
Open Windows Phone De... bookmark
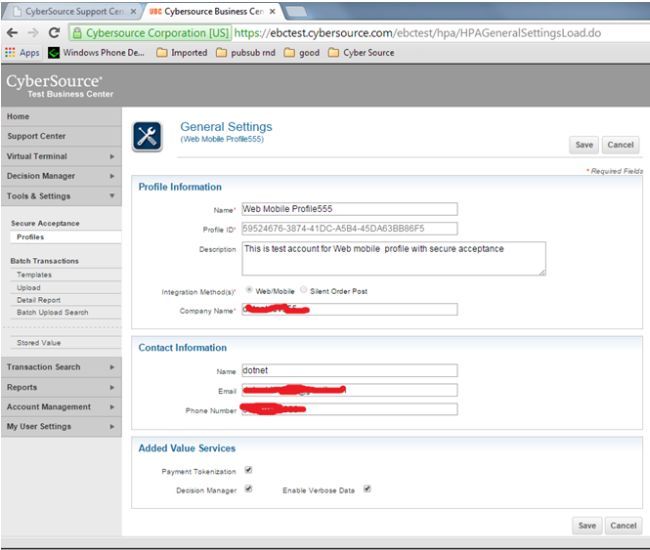tap(96, 53)
